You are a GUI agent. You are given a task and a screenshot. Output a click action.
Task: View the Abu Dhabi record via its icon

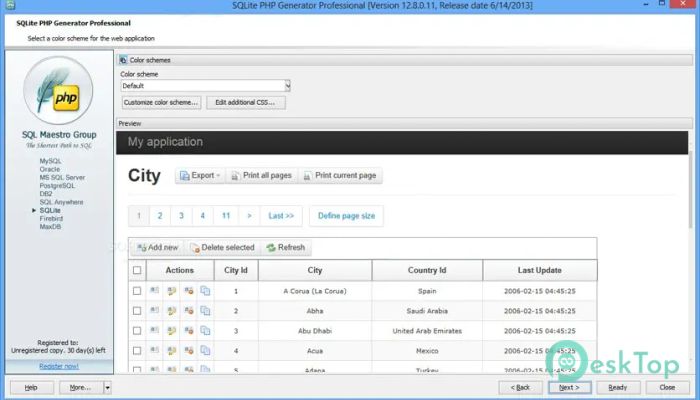click(x=154, y=330)
